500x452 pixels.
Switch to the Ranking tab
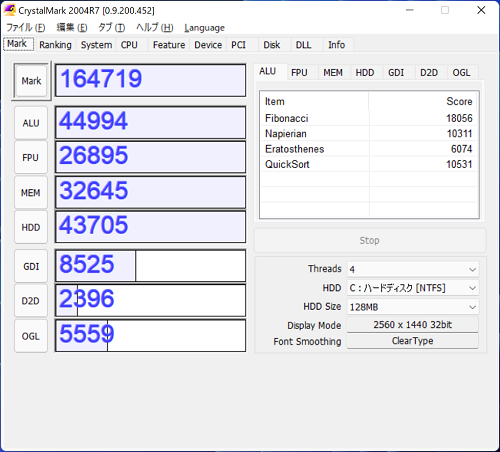(x=55, y=45)
